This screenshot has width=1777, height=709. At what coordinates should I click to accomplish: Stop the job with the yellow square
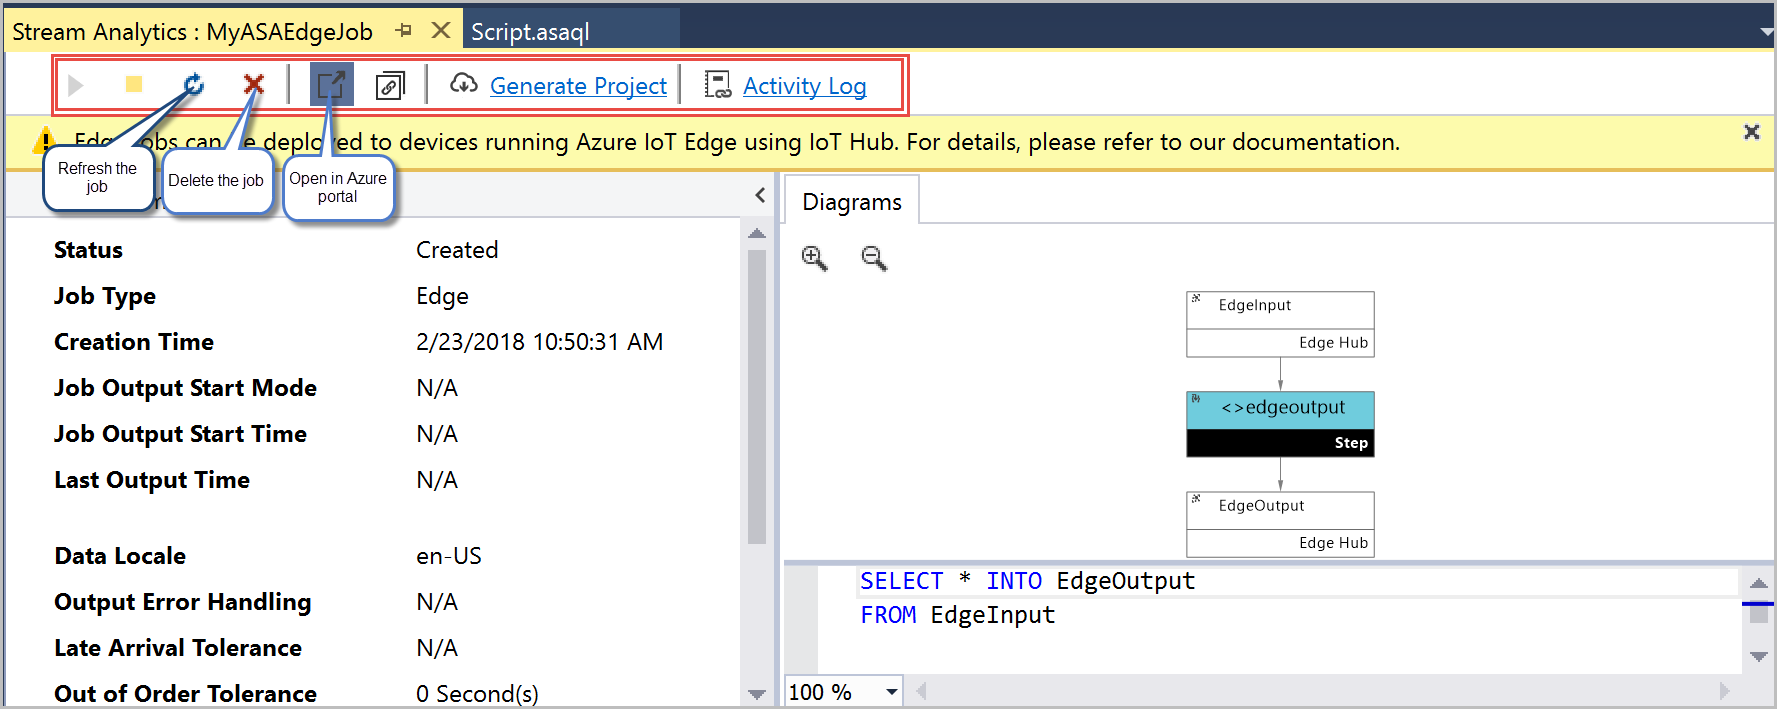(x=134, y=84)
